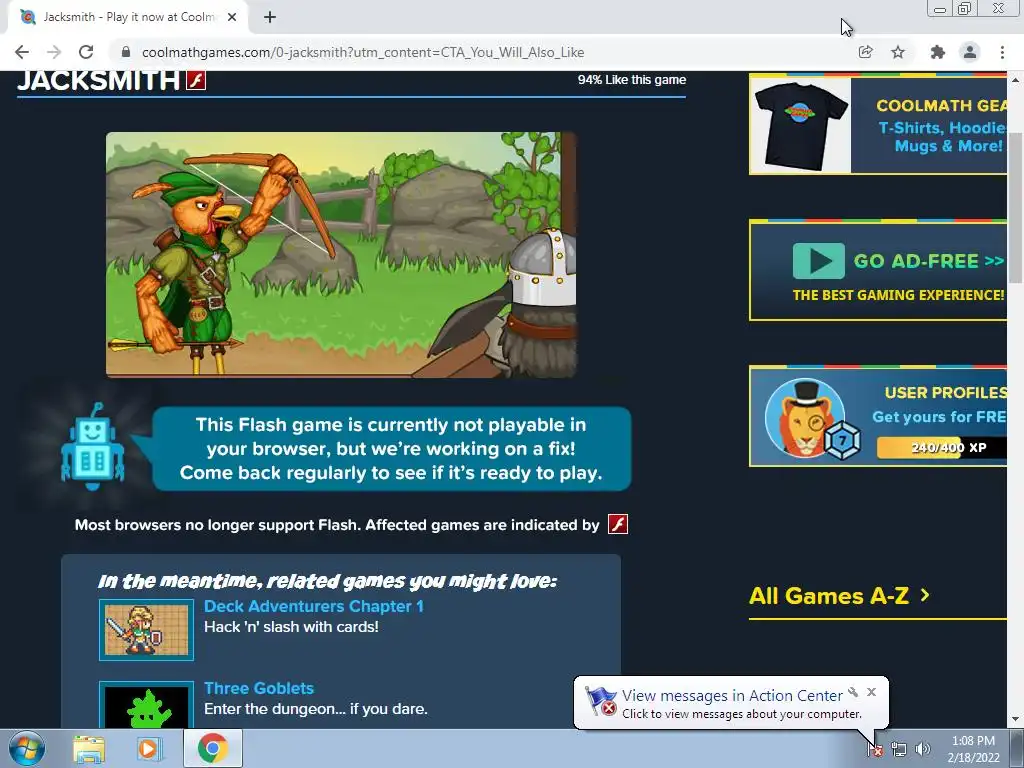Close the Jacksmith tab
This screenshot has width=1024, height=768.
coord(232,17)
